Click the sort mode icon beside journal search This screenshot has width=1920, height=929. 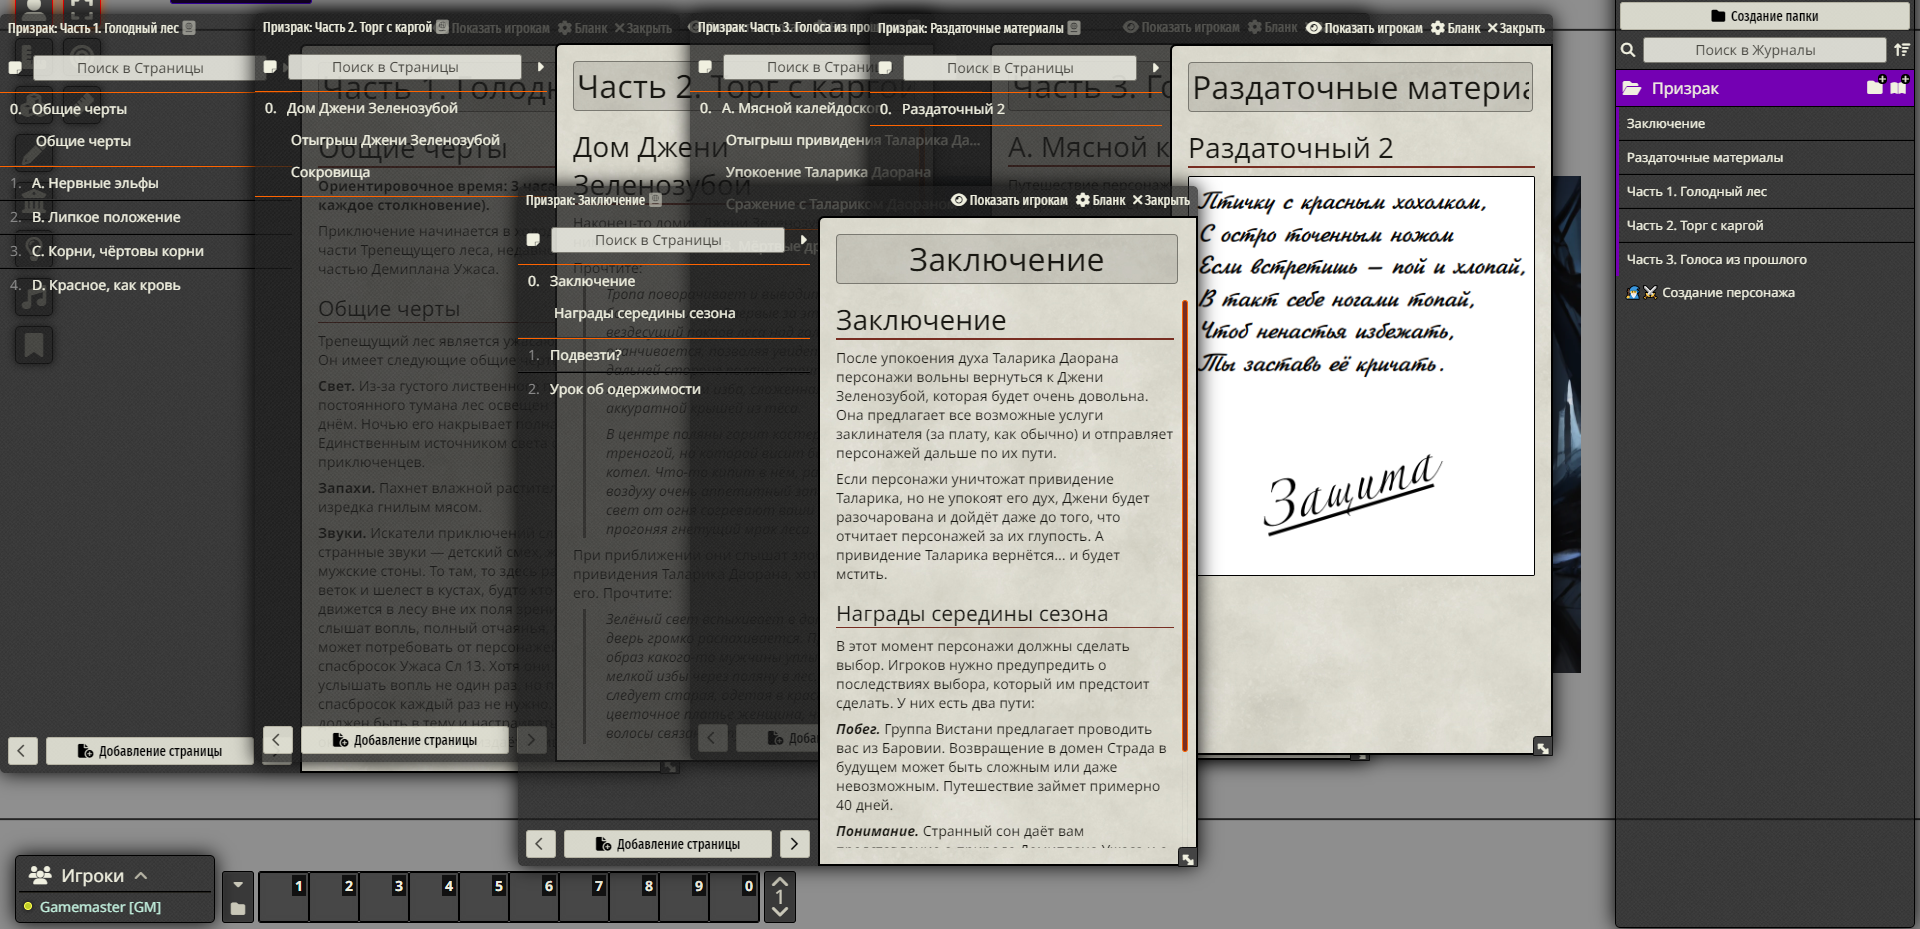1901,50
